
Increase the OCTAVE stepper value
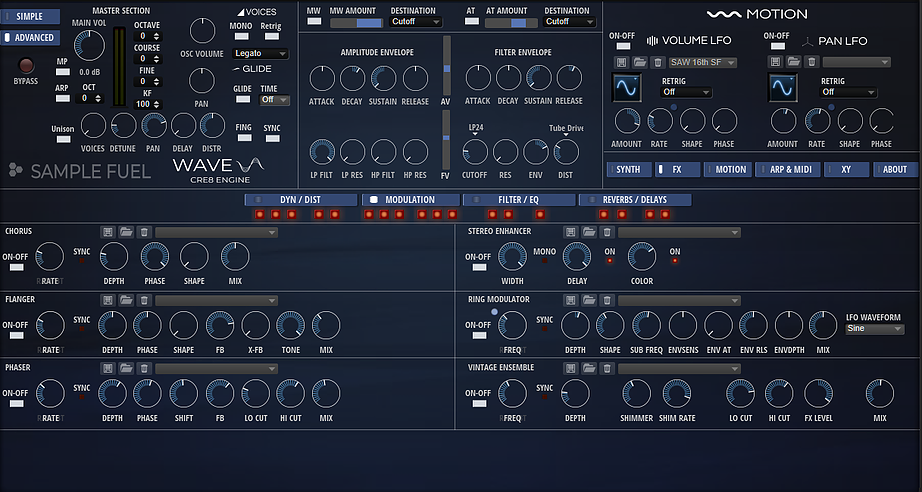pyautogui.click(x=156, y=34)
